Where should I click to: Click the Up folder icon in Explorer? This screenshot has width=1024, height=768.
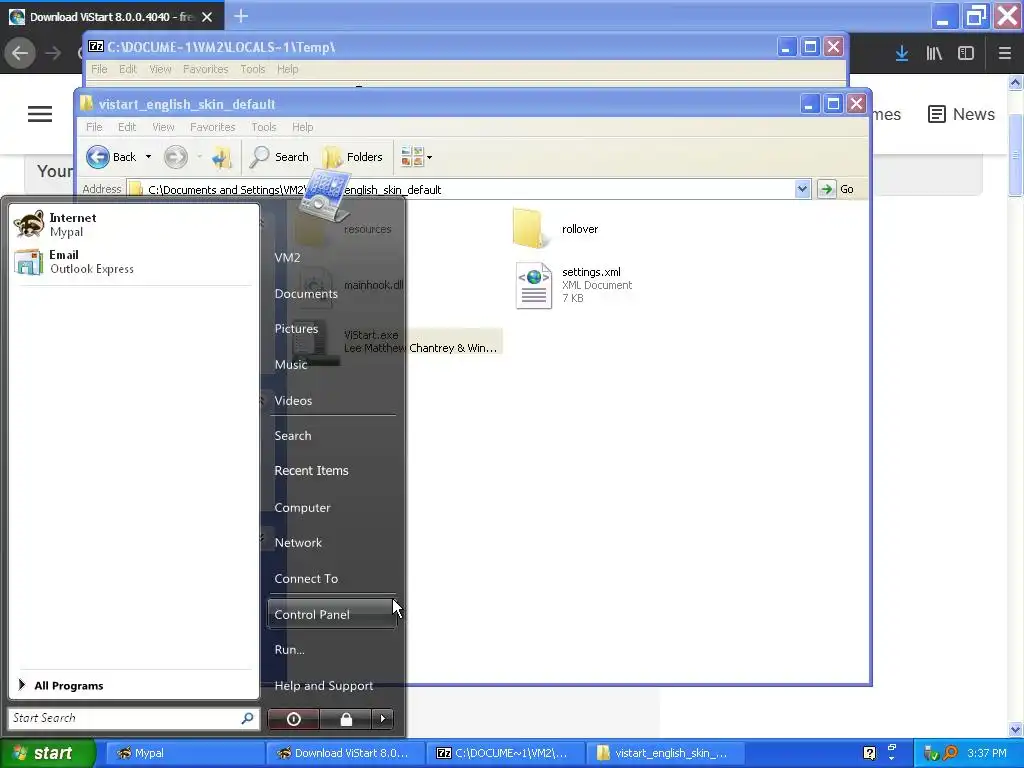(221, 157)
